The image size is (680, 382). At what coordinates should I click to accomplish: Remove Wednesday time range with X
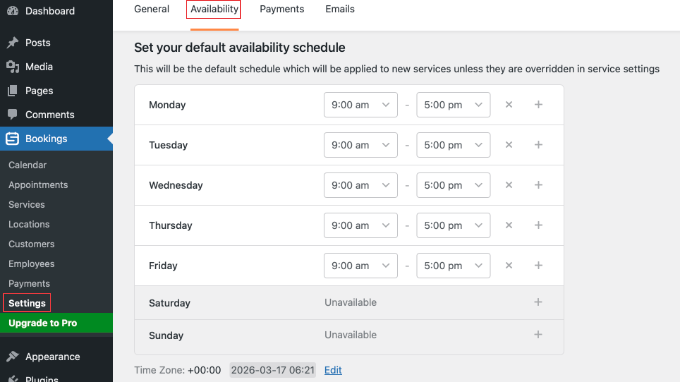509,185
